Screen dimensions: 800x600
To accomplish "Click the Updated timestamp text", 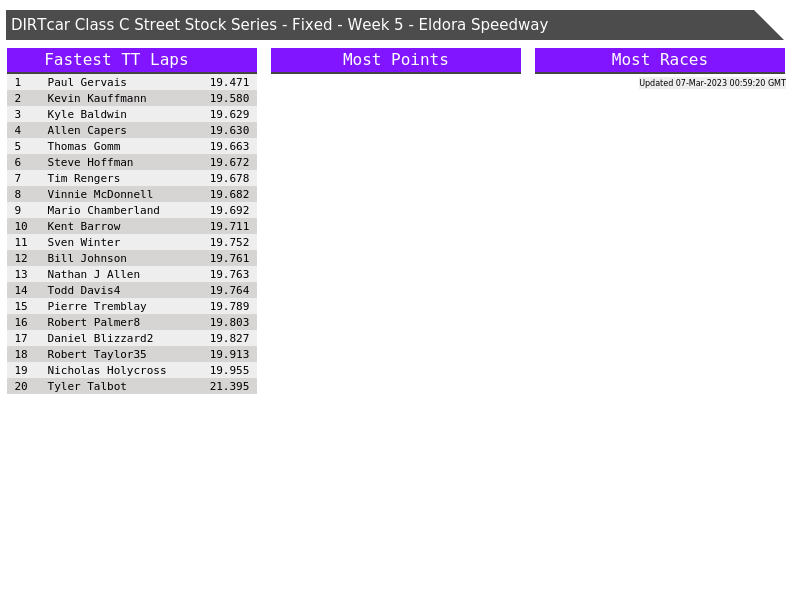I will click(712, 83).
